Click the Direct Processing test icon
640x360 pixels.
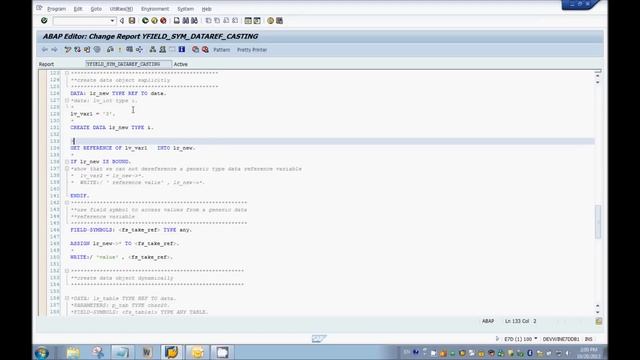[x=129, y=49]
